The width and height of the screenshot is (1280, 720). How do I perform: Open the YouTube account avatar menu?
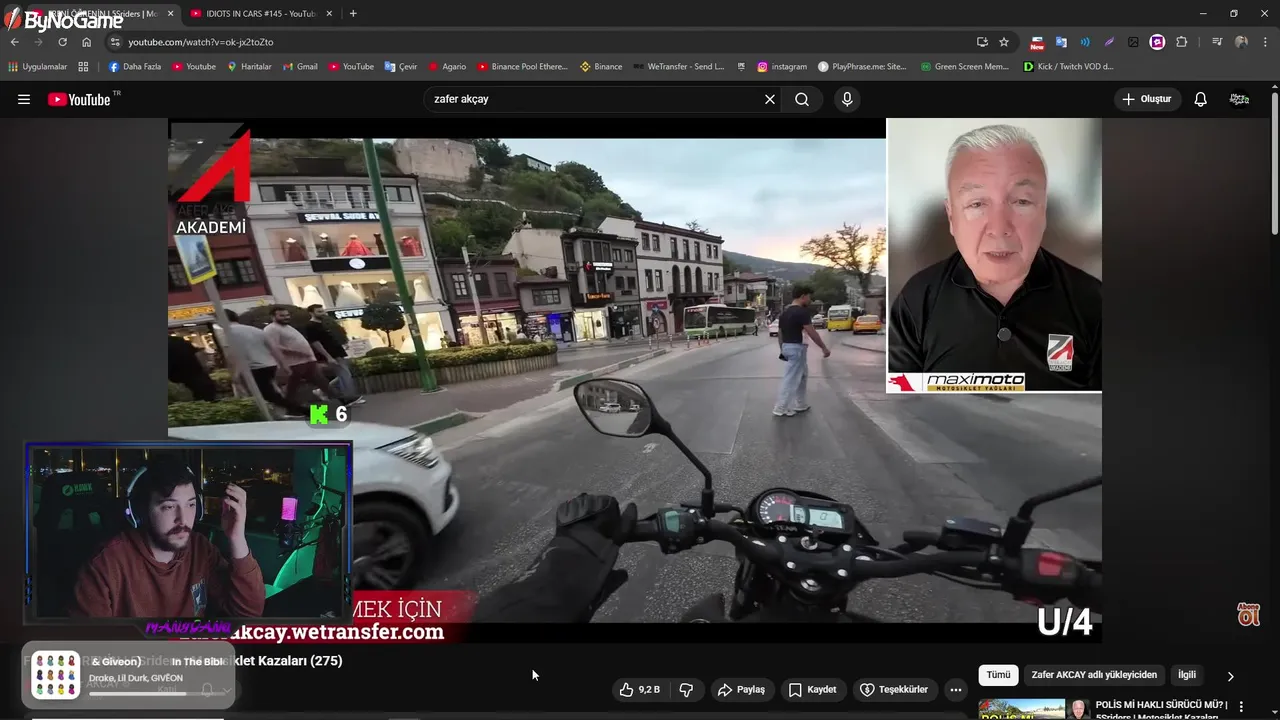[1239, 99]
